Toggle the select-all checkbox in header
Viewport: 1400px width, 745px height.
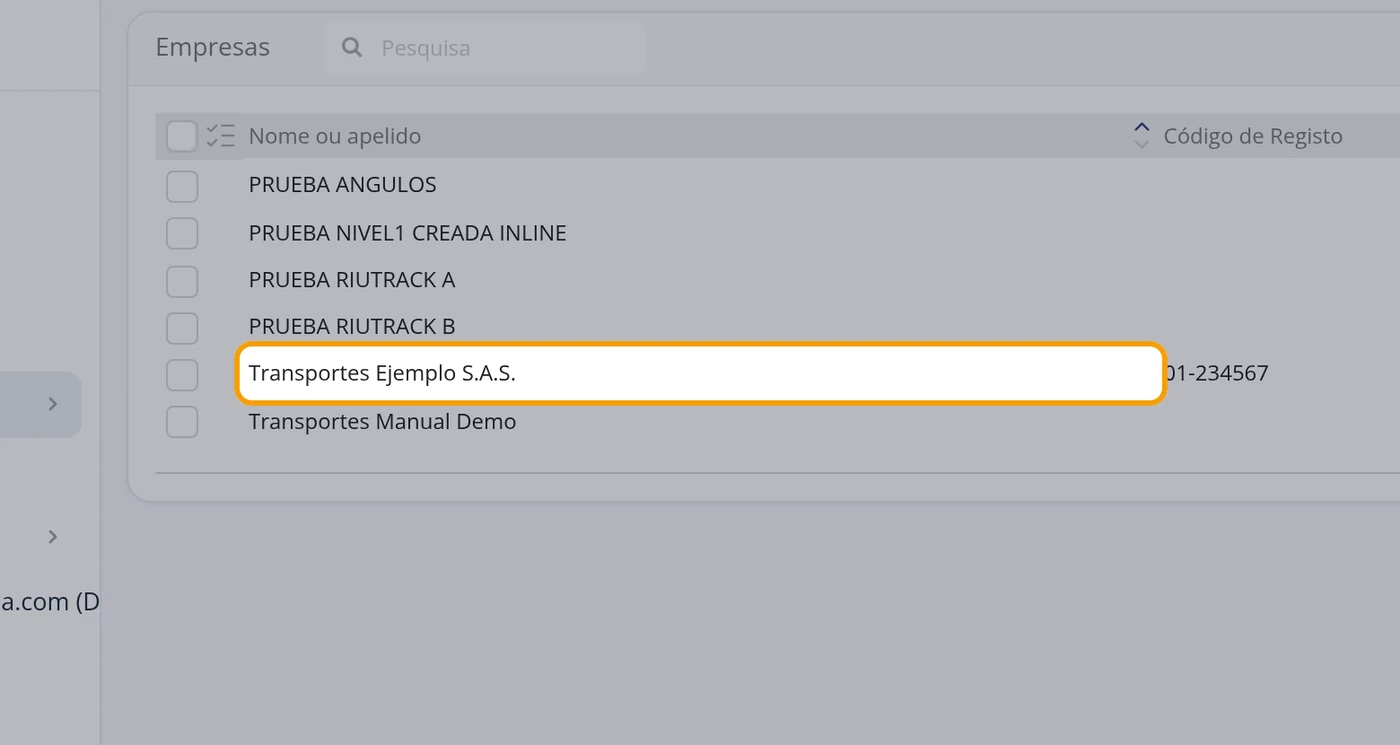pos(182,136)
